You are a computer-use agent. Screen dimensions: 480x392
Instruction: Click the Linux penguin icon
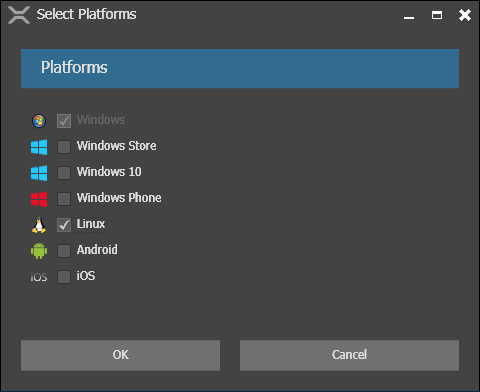[39, 225]
